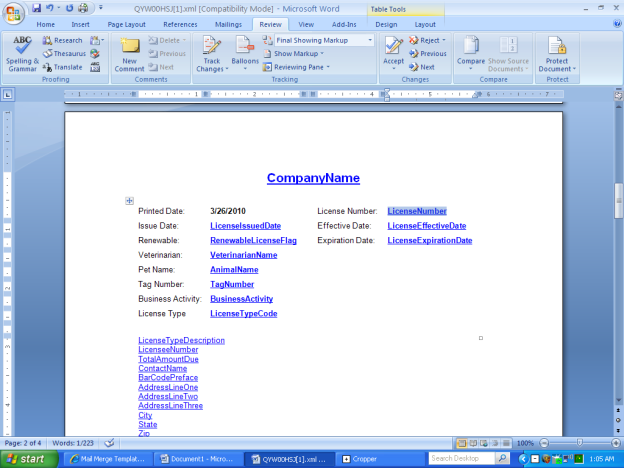Adjust the zoom slider in status bar
The width and height of the screenshot is (624, 468).
coord(577,443)
